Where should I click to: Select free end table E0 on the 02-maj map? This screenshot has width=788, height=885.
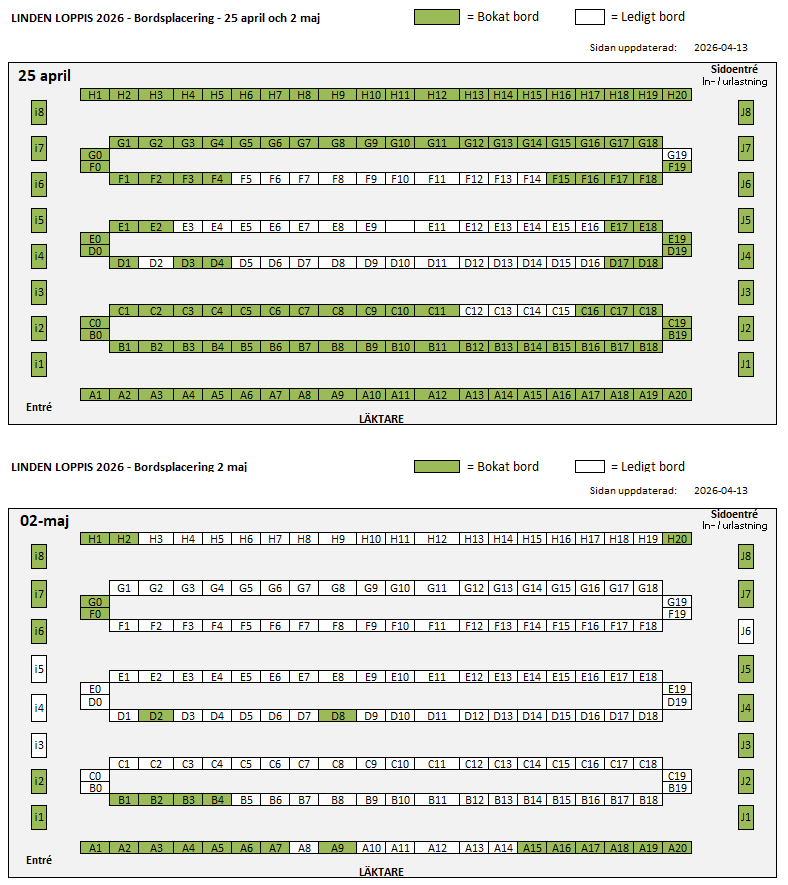click(x=95, y=689)
